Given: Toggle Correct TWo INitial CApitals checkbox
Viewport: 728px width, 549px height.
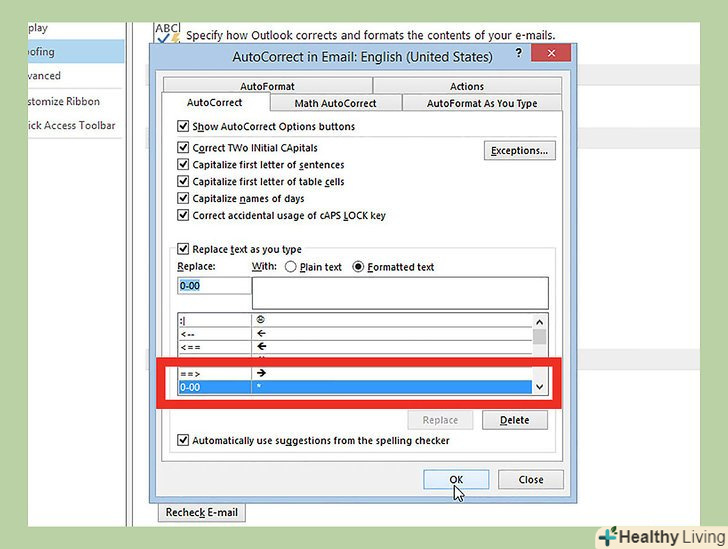Looking at the screenshot, I should coord(183,147).
